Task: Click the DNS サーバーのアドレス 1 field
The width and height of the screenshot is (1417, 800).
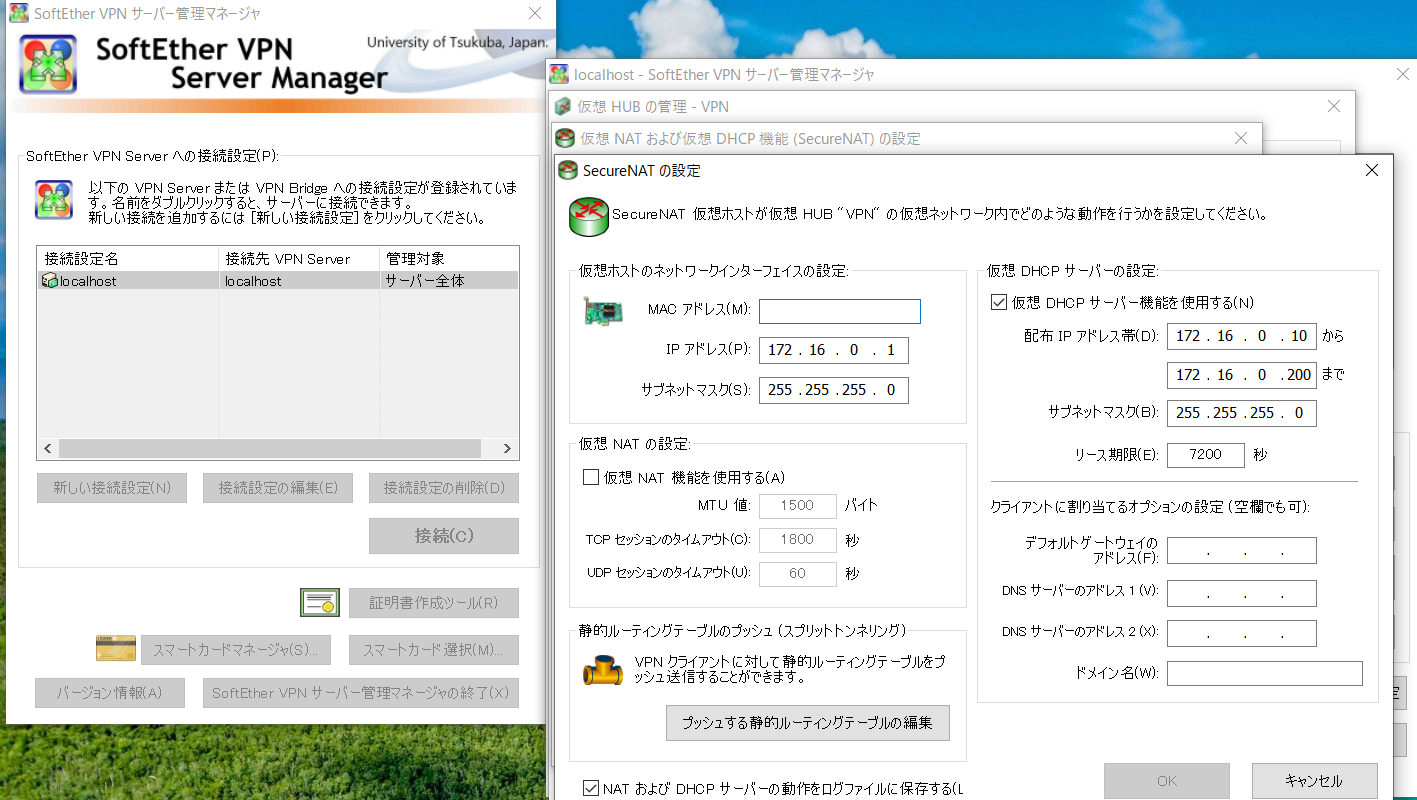Action: click(1242, 594)
